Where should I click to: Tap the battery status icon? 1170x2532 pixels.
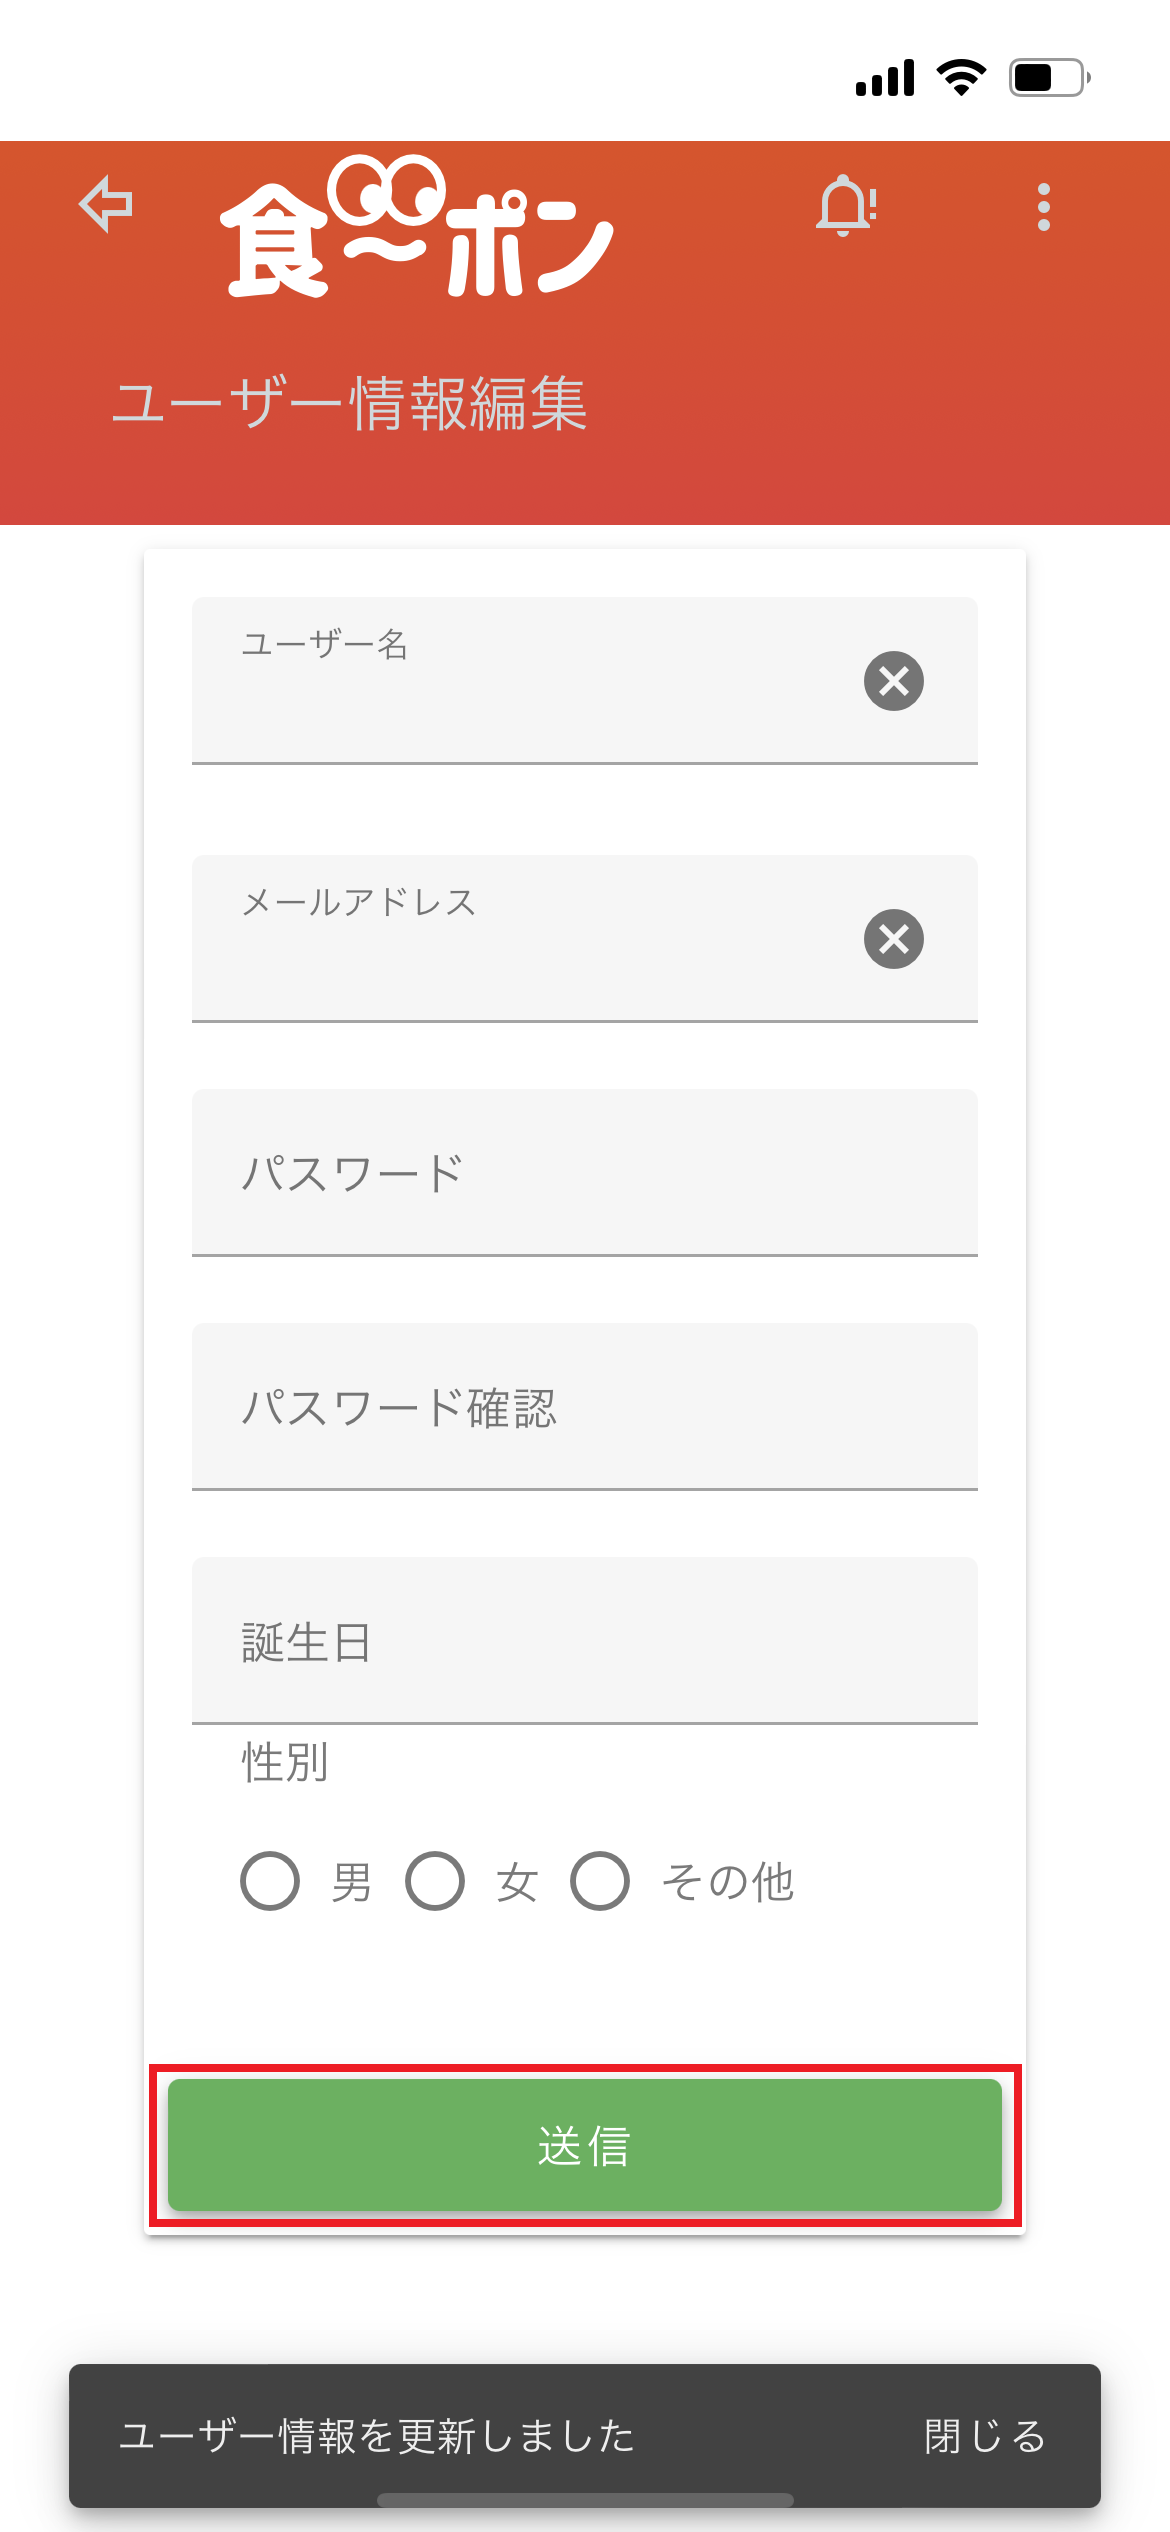(1049, 77)
